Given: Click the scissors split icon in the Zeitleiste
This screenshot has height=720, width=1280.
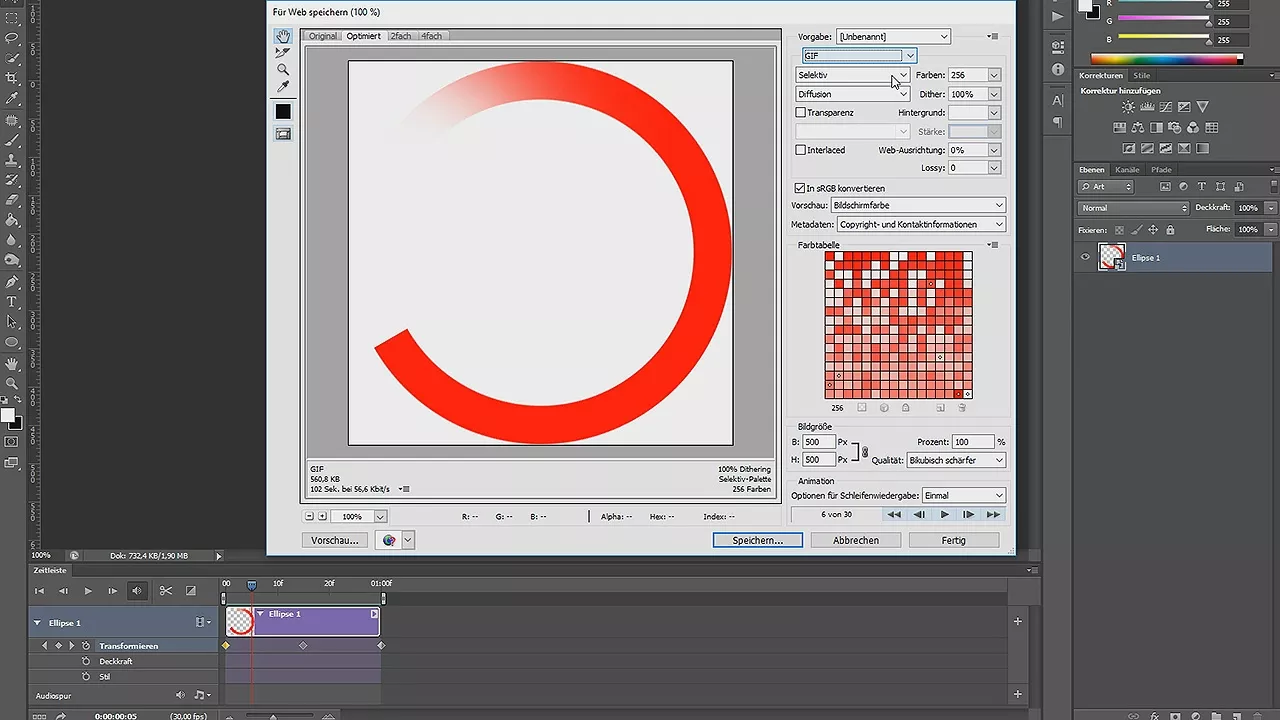Looking at the screenshot, I should [166, 591].
